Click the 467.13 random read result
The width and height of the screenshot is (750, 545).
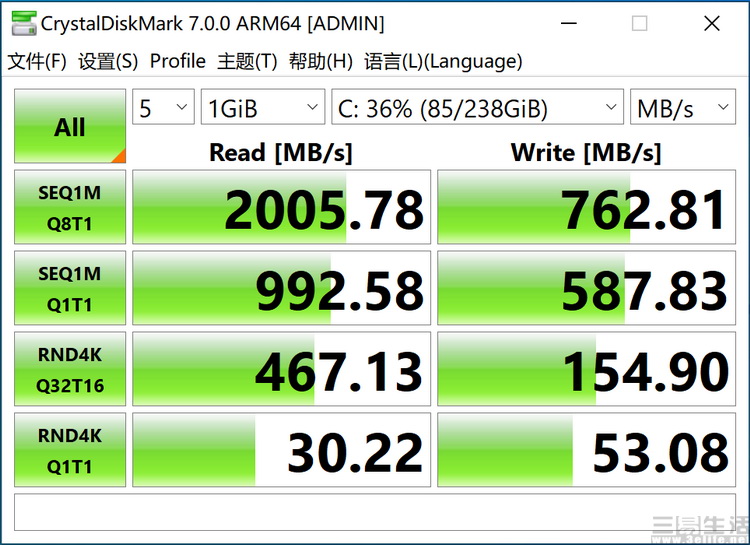[x=281, y=369]
